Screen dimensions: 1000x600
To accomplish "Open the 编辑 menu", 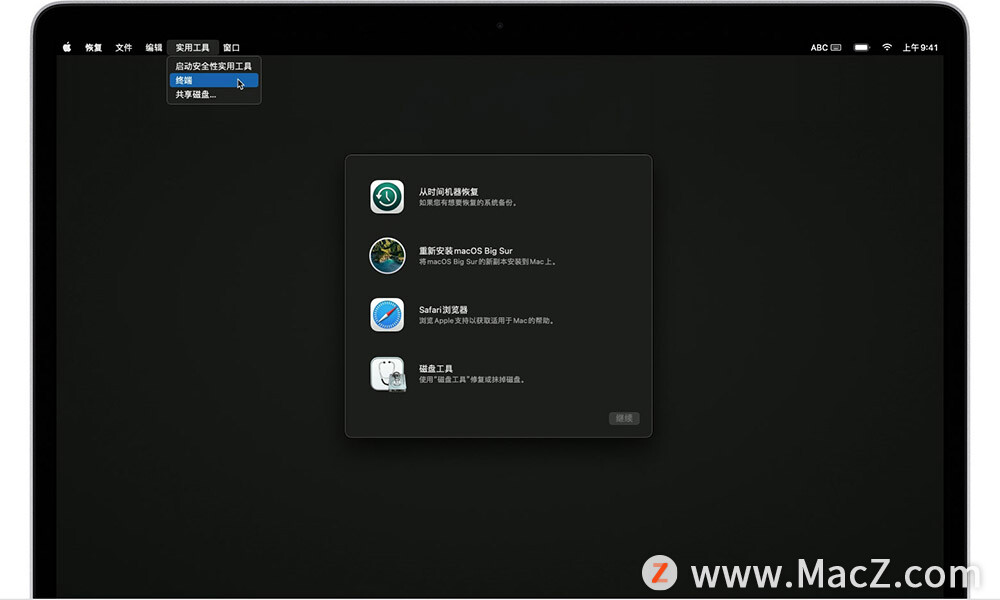I will 152,46.
